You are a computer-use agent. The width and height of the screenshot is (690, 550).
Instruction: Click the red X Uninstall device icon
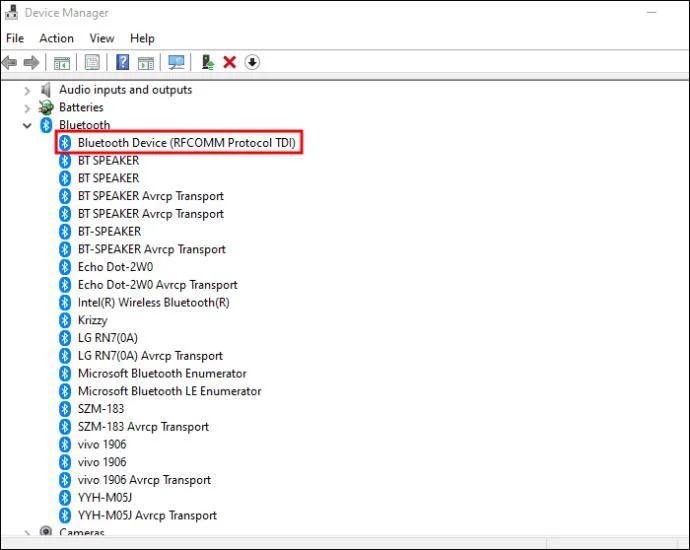tap(230, 62)
